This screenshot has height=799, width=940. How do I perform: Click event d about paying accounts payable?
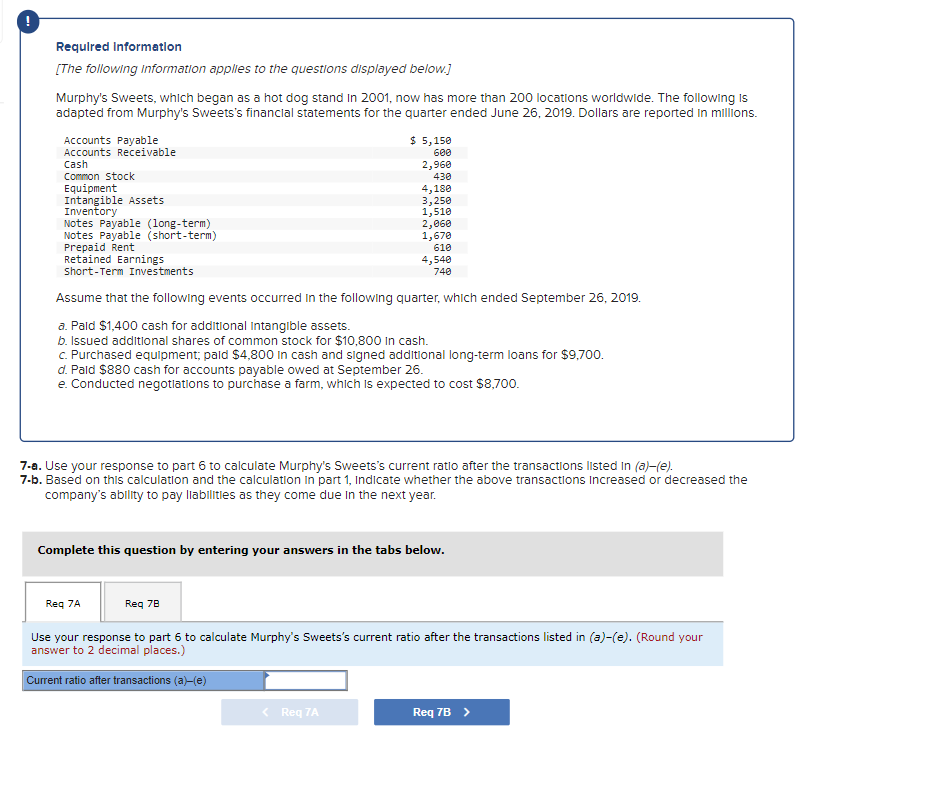tap(240, 369)
